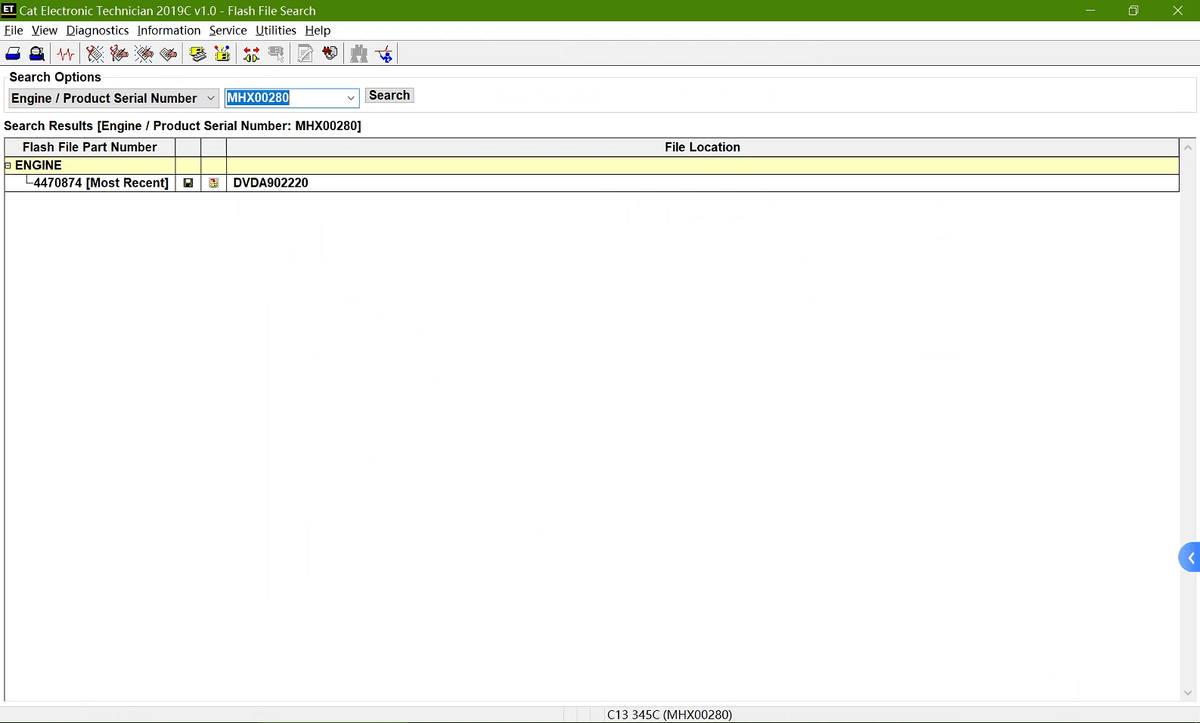1200x723 pixels.
Task: Click the Connect/Disconnect red arrows icon
Action: tap(251, 54)
